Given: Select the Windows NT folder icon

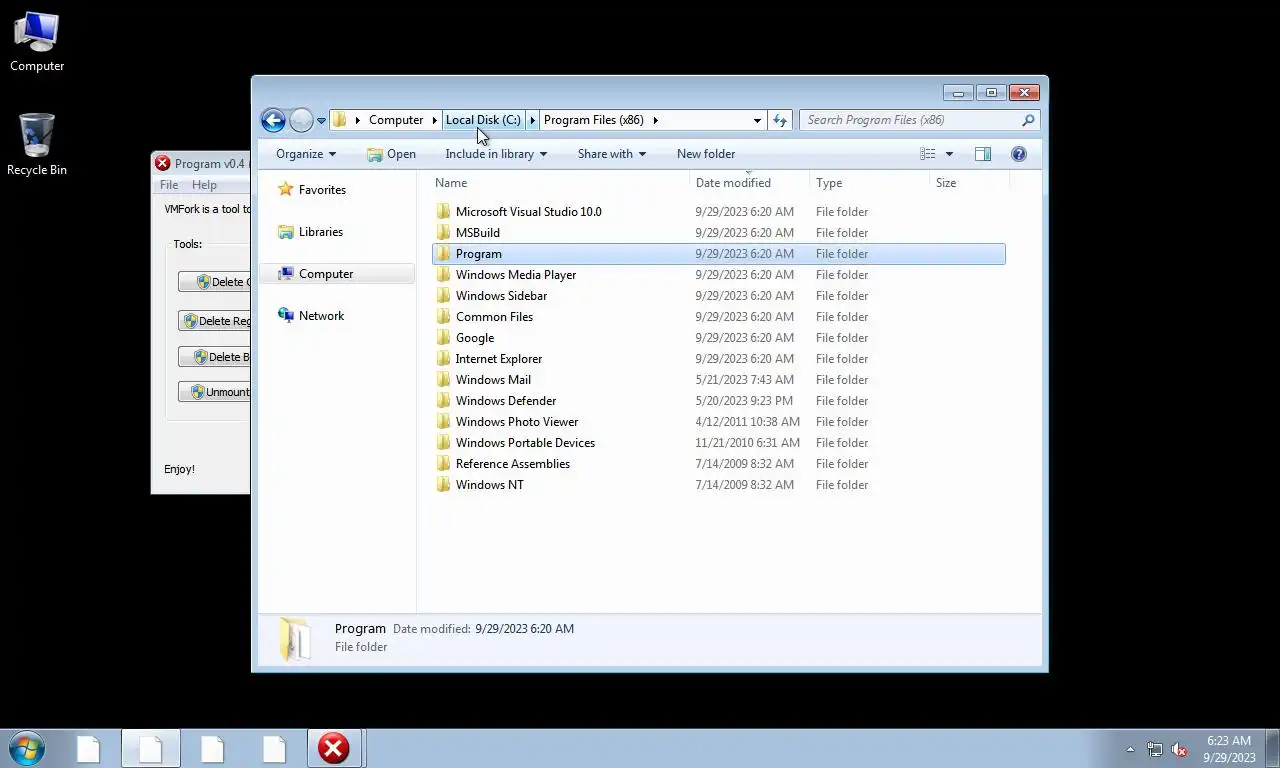Looking at the screenshot, I should coord(444,485).
